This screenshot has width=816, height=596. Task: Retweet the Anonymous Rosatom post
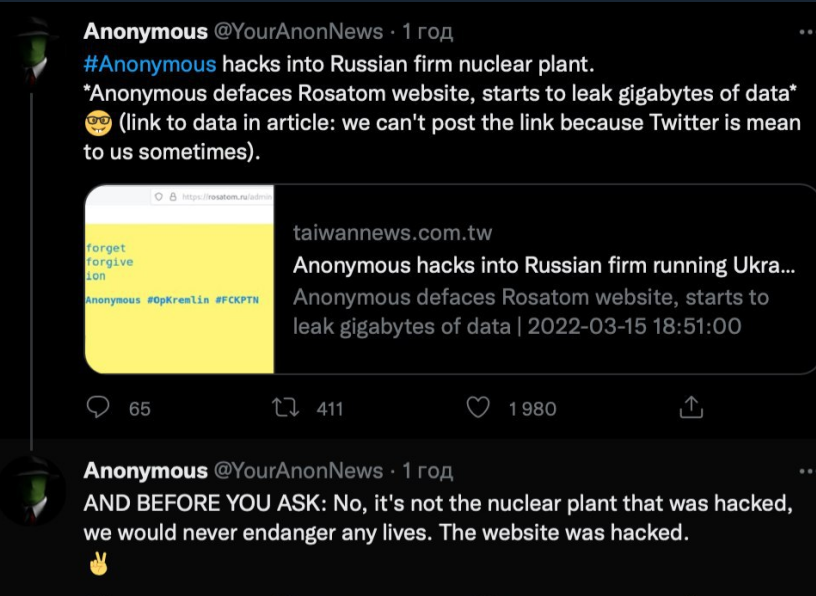pyautogui.click(x=285, y=407)
